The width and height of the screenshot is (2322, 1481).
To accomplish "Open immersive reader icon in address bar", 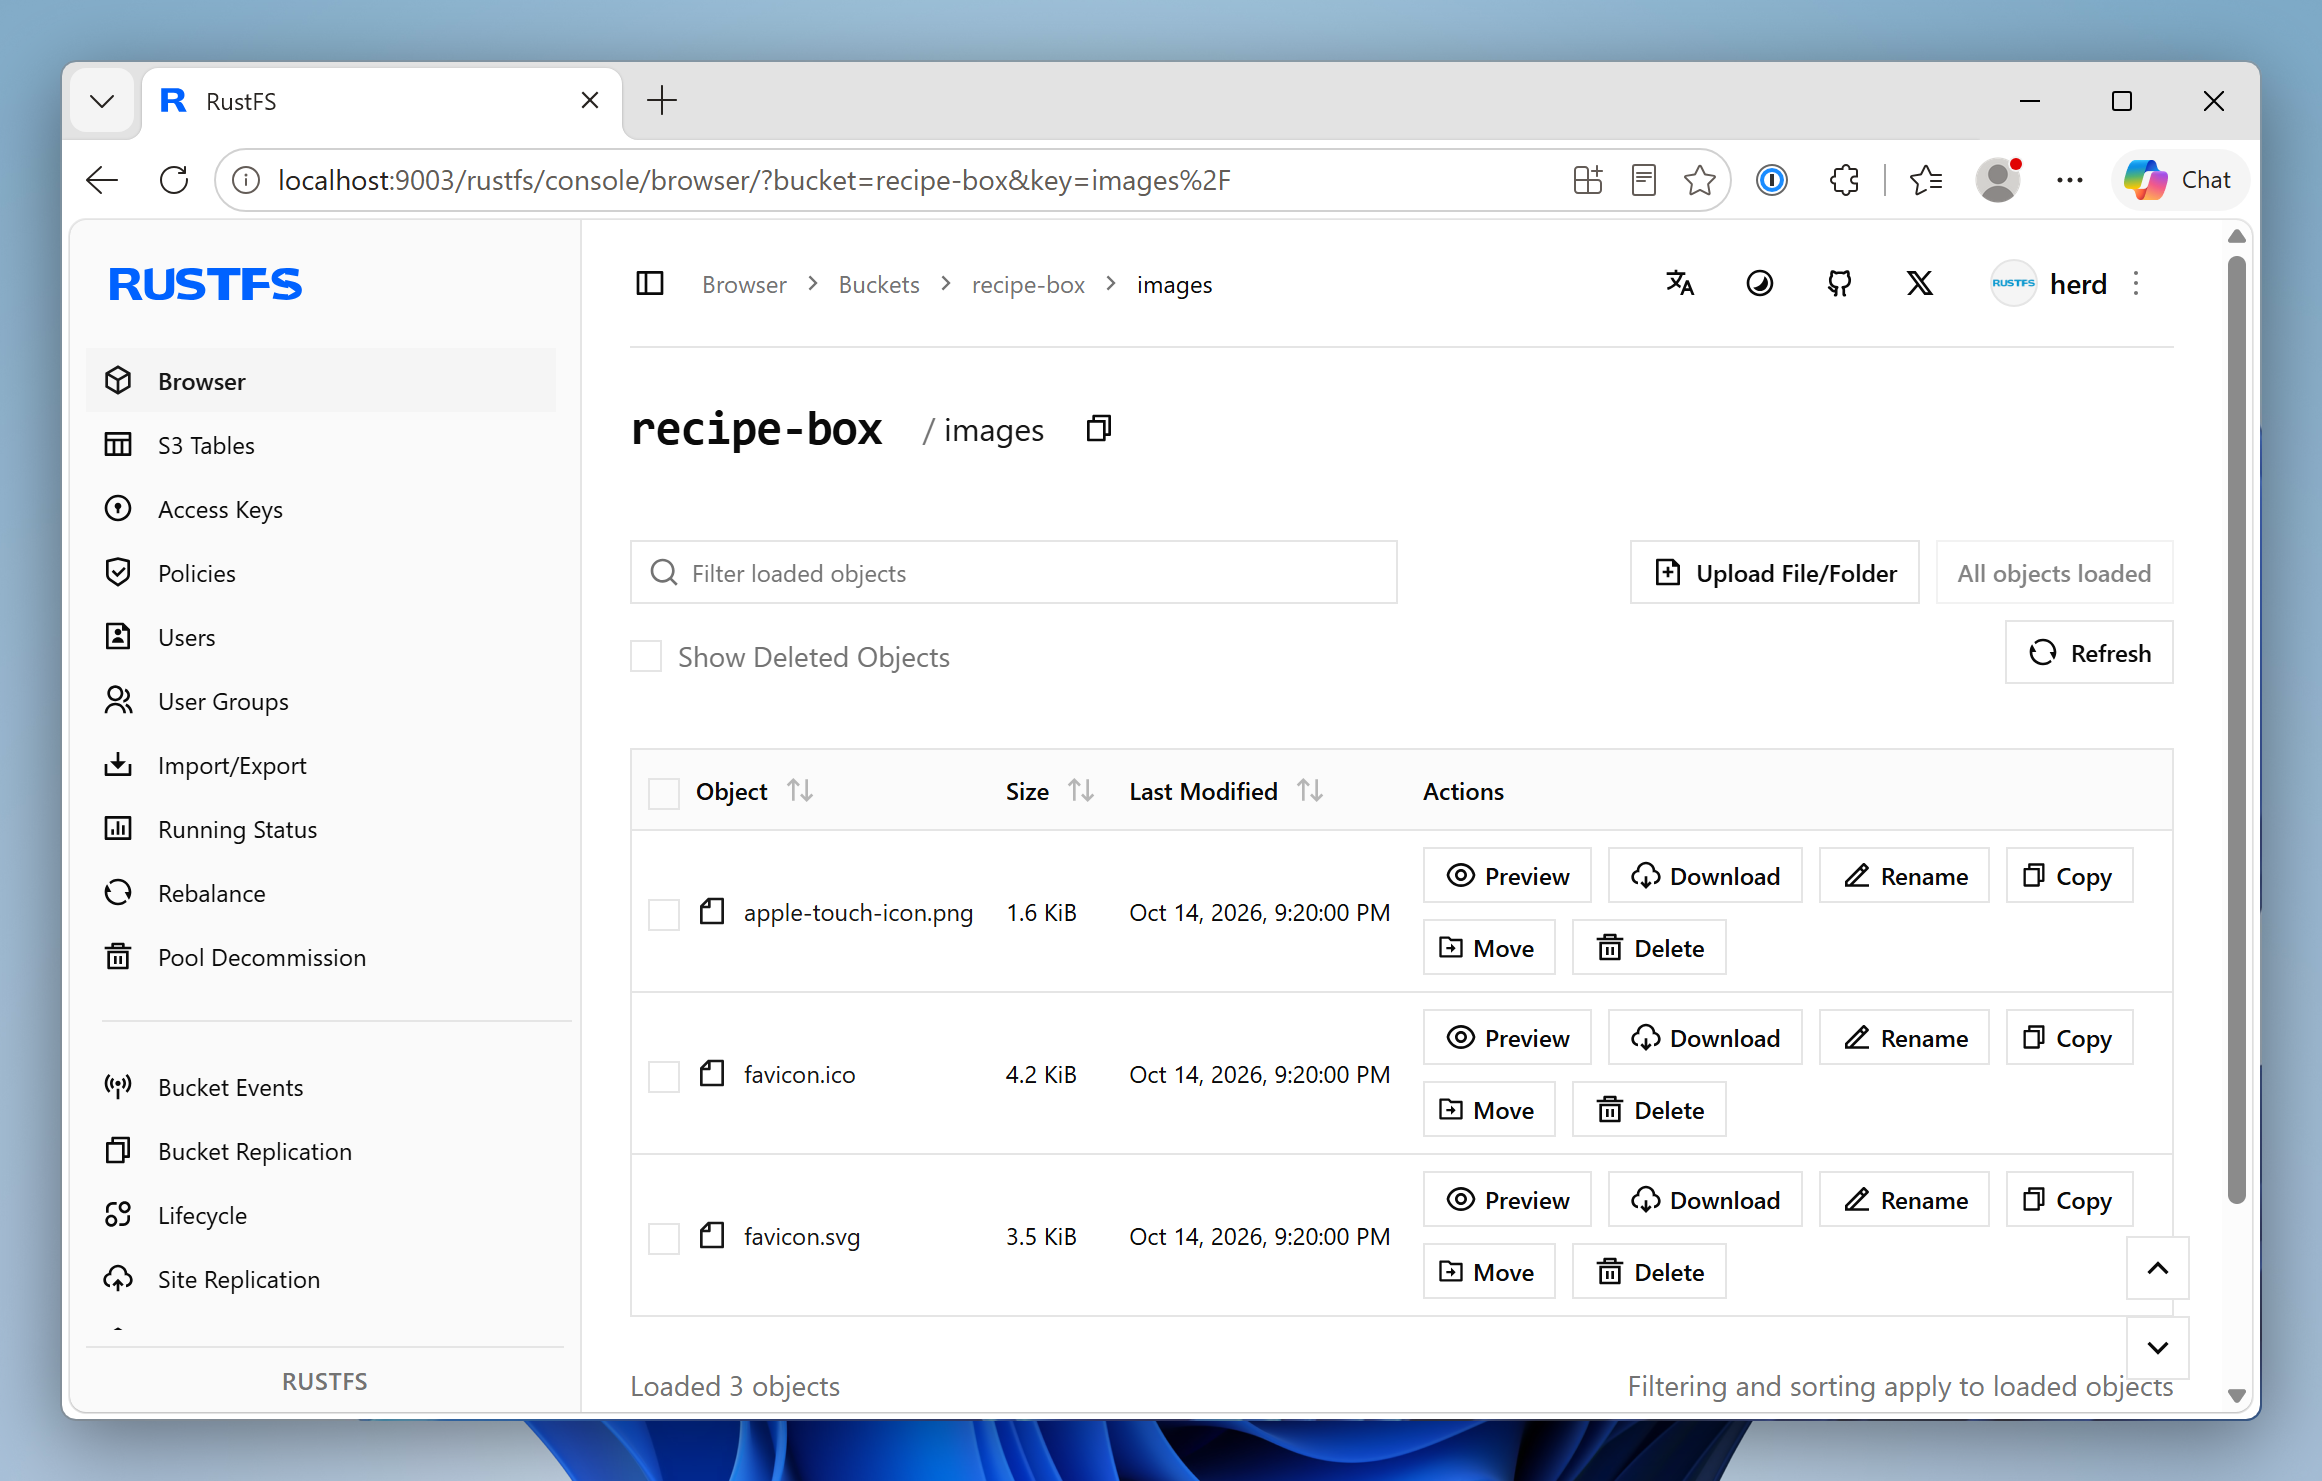I will click(x=1644, y=180).
